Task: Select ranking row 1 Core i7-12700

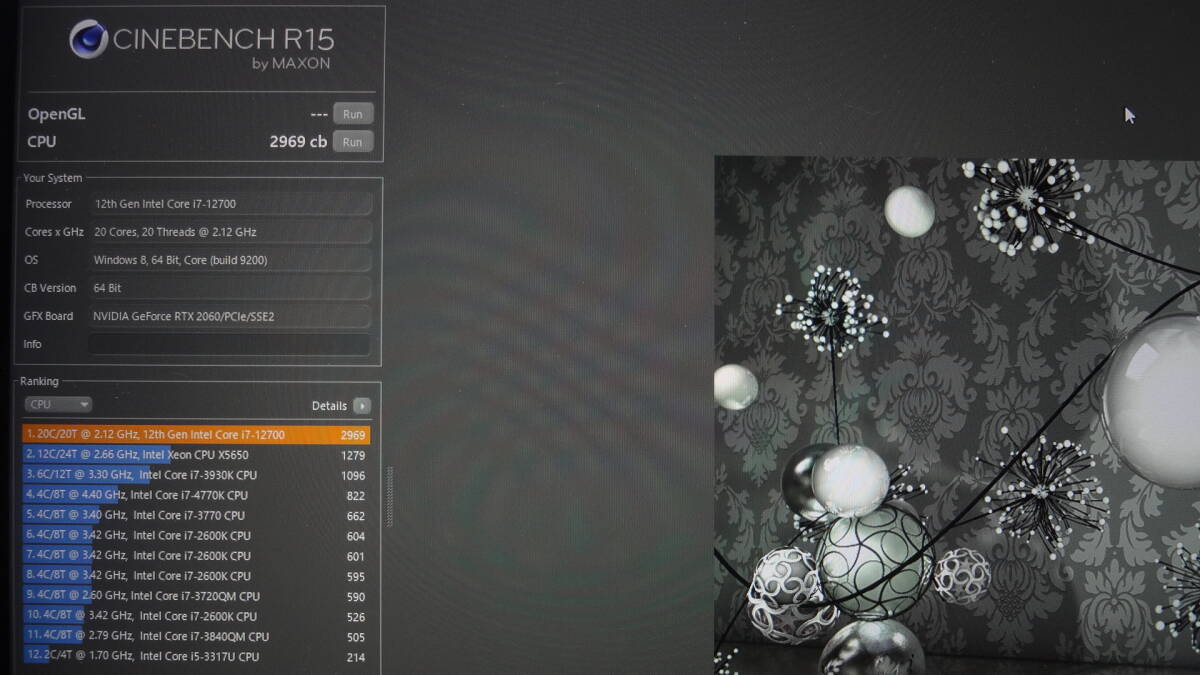Action: point(196,435)
